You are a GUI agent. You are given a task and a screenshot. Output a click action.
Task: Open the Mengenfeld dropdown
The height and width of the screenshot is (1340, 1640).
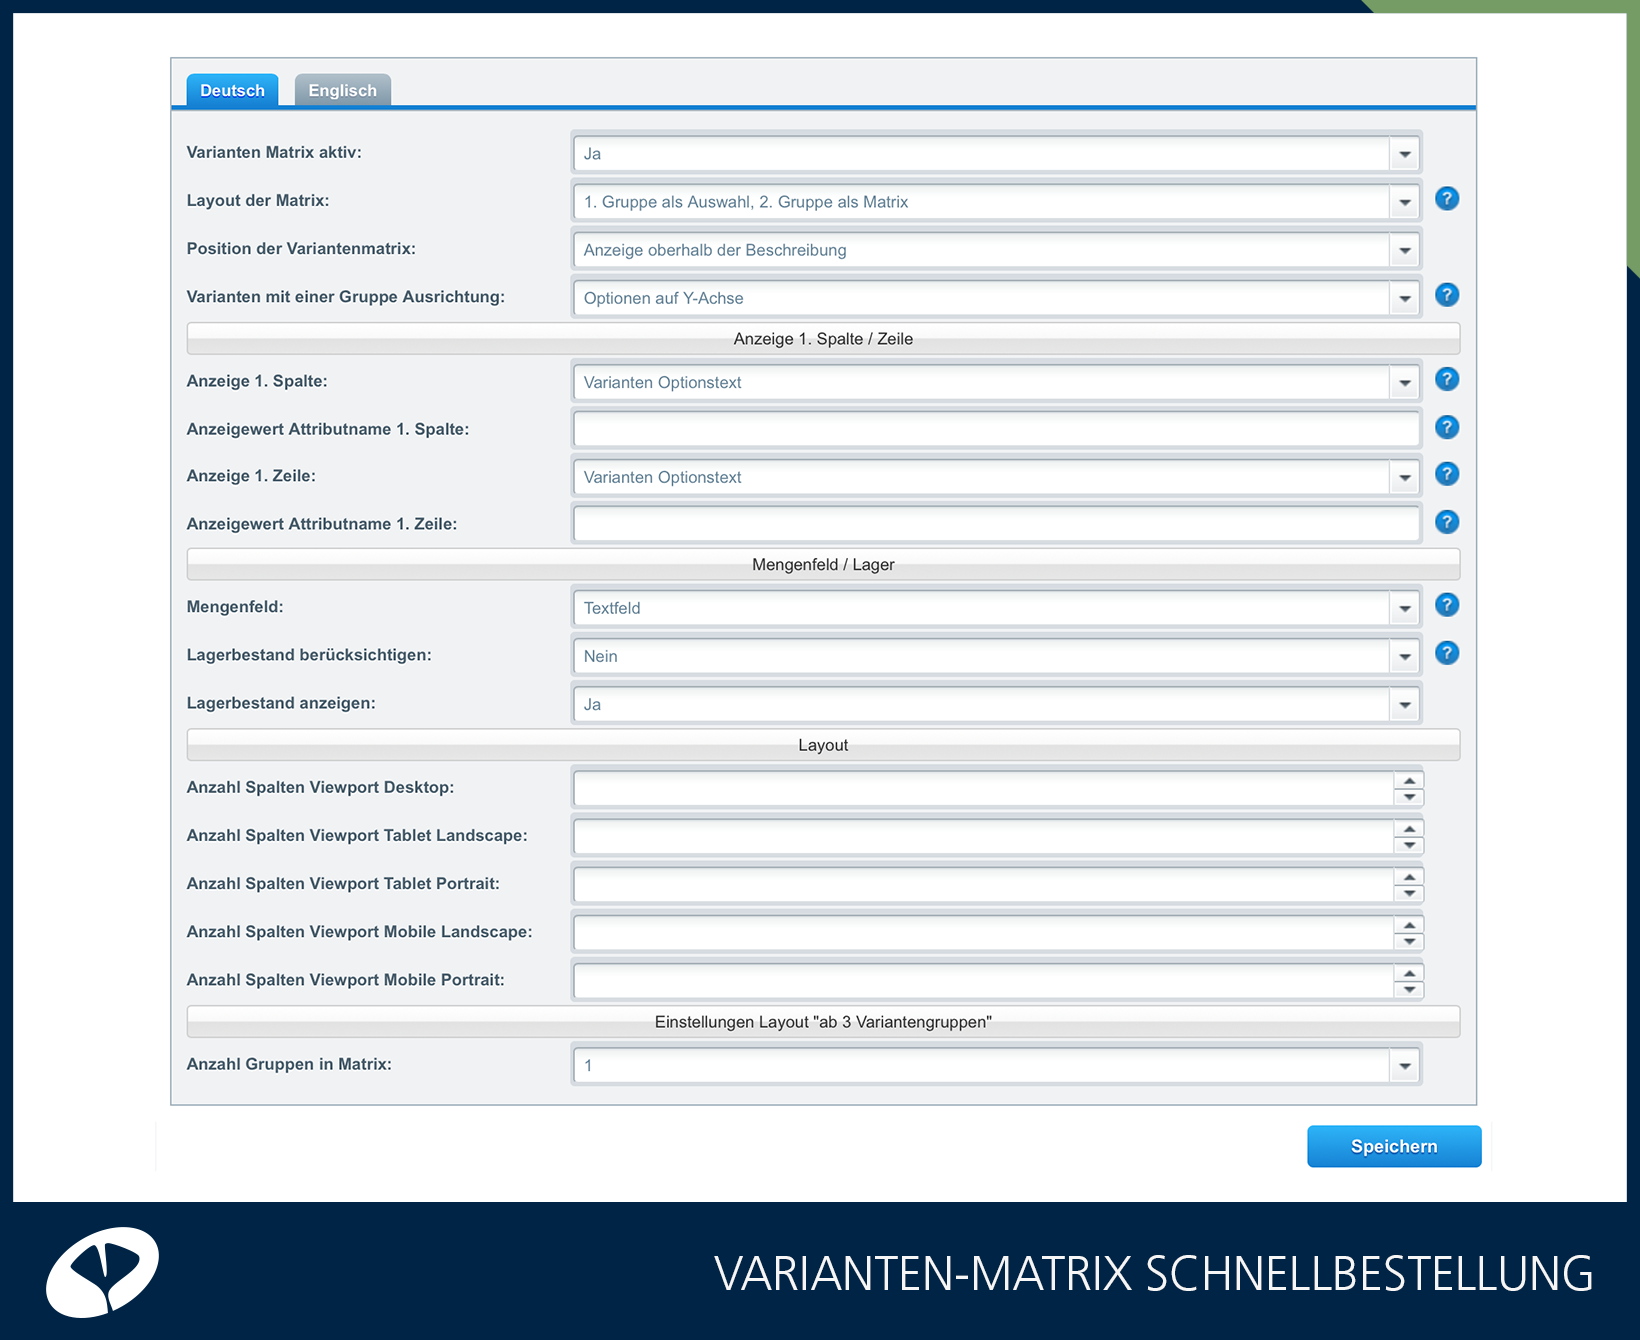click(1404, 608)
